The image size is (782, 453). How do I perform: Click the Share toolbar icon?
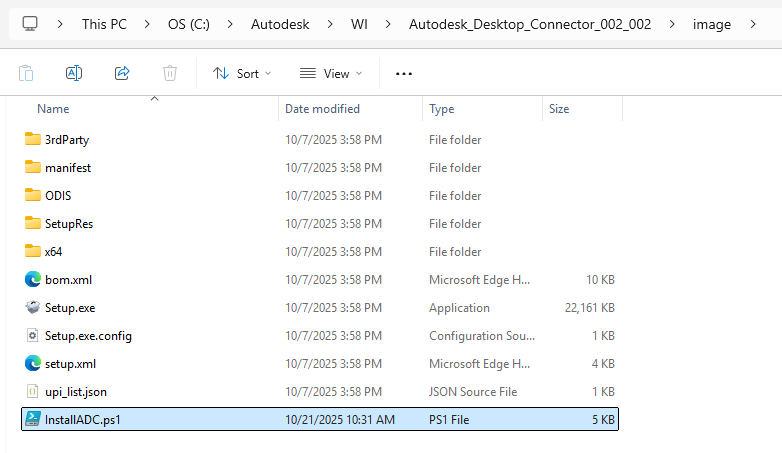[x=122, y=73]
